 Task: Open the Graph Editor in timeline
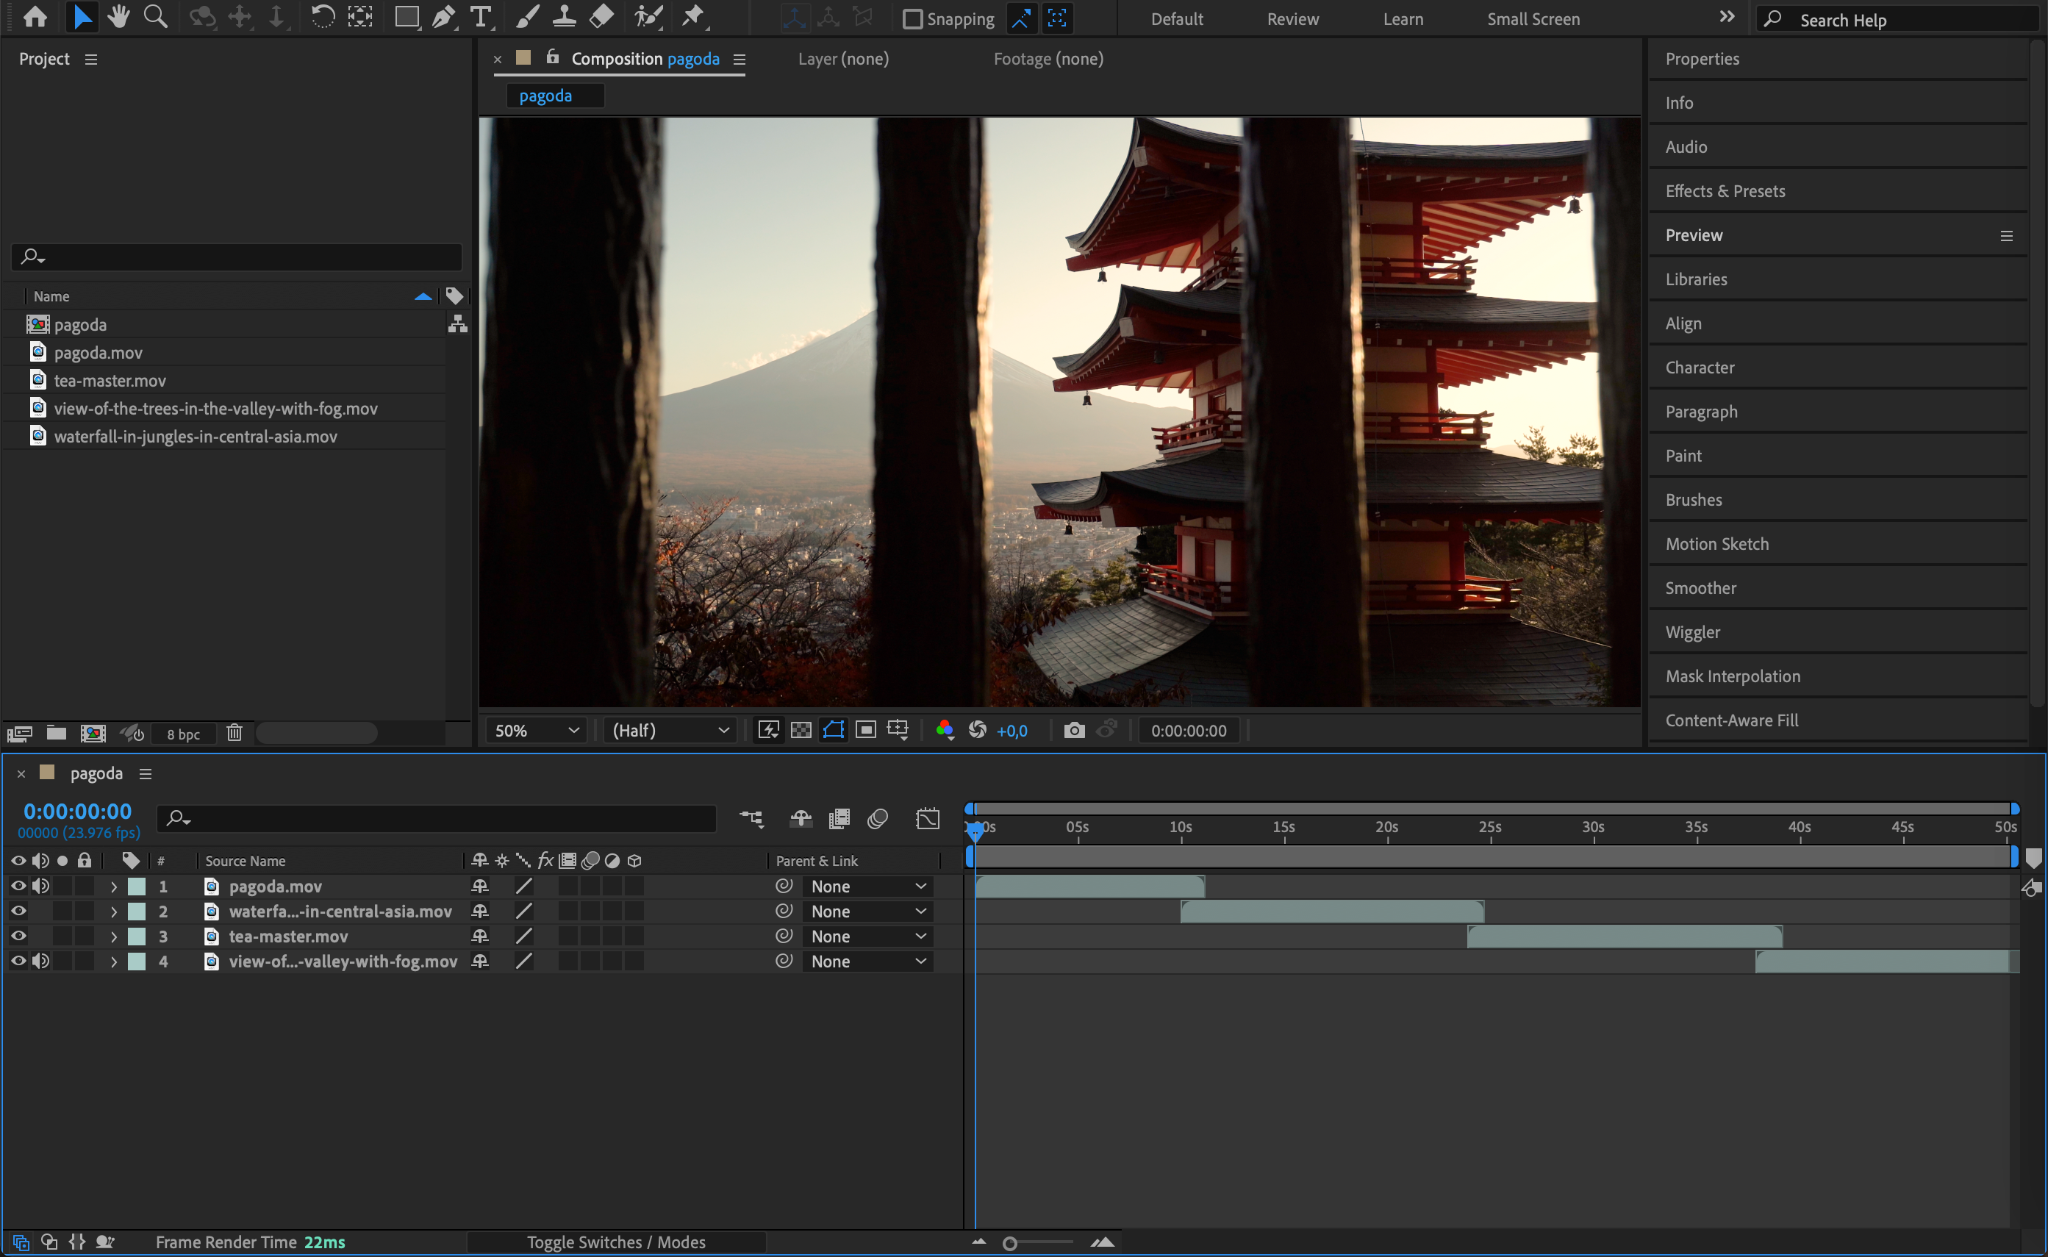coord(927,819)
